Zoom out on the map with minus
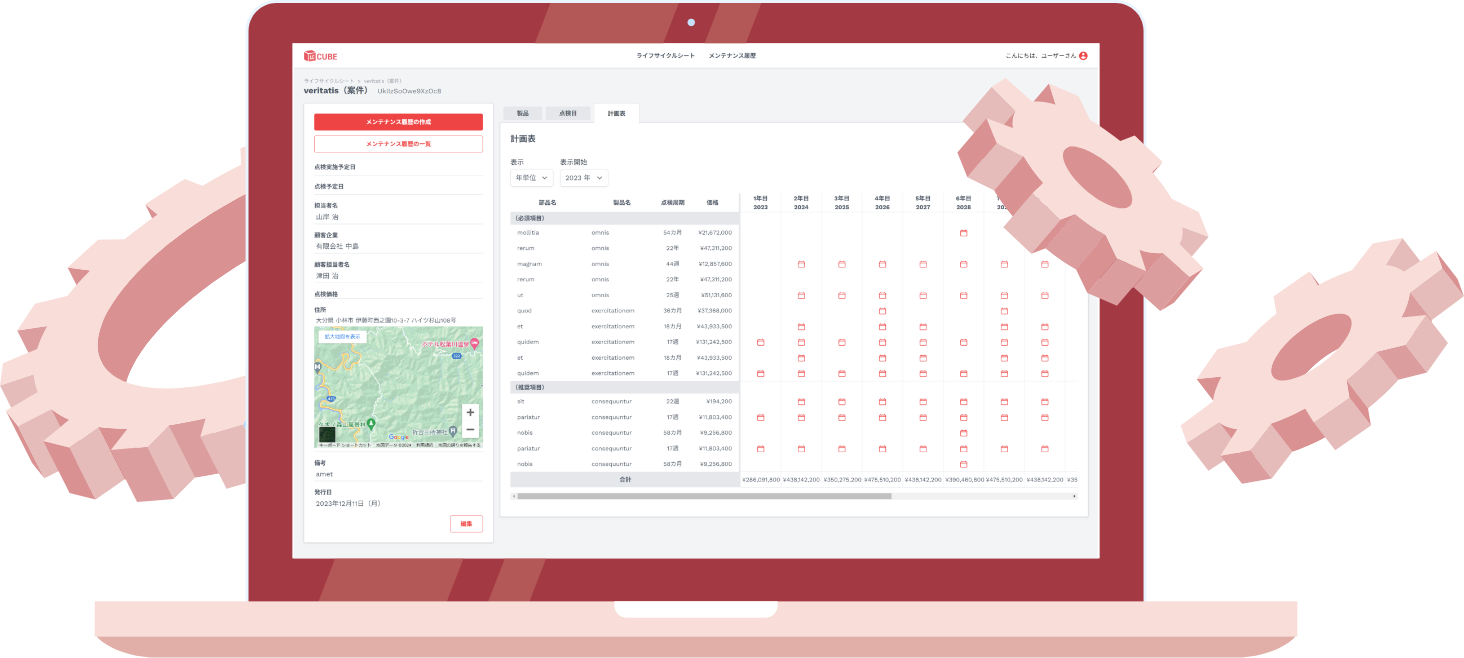1464x658 pixels. [470, 430]
